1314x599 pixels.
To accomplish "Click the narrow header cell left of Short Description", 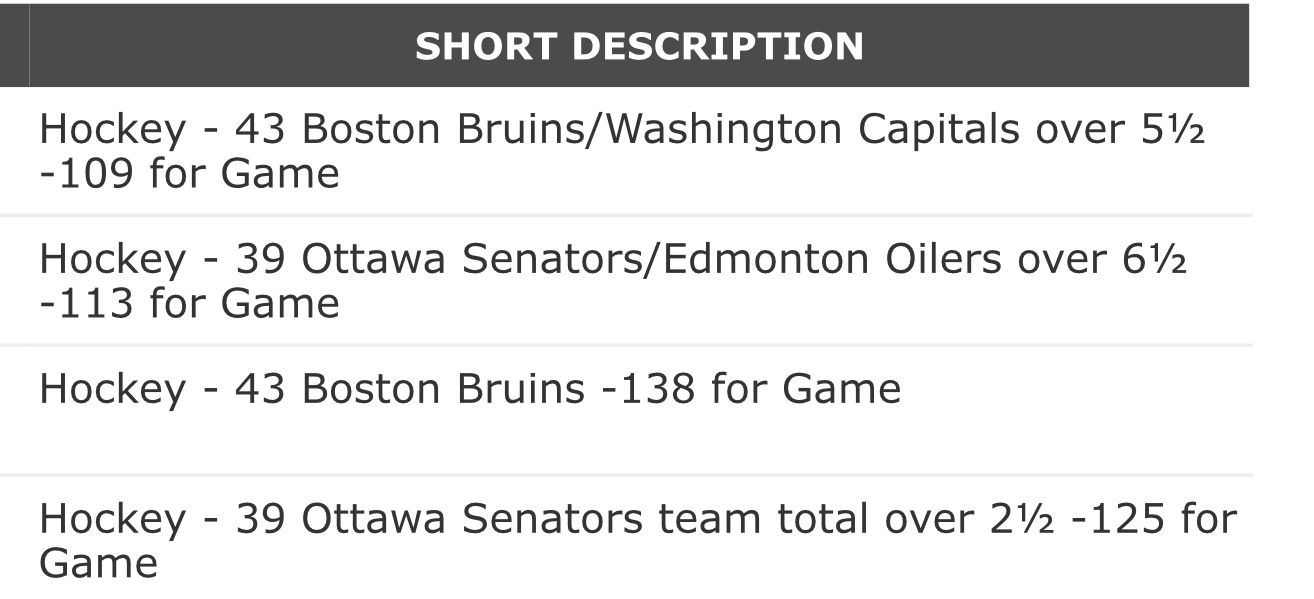I will 14,45.
